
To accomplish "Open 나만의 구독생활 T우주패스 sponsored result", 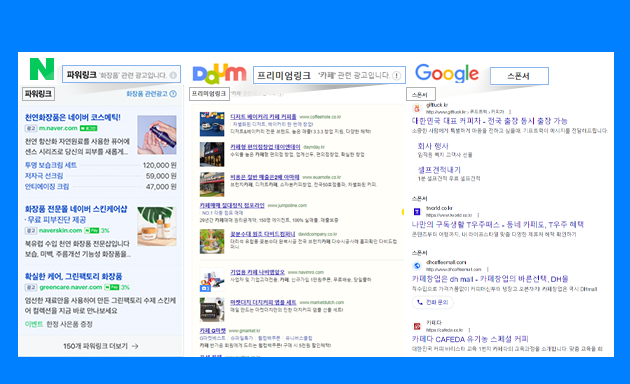I will (497, 224).
